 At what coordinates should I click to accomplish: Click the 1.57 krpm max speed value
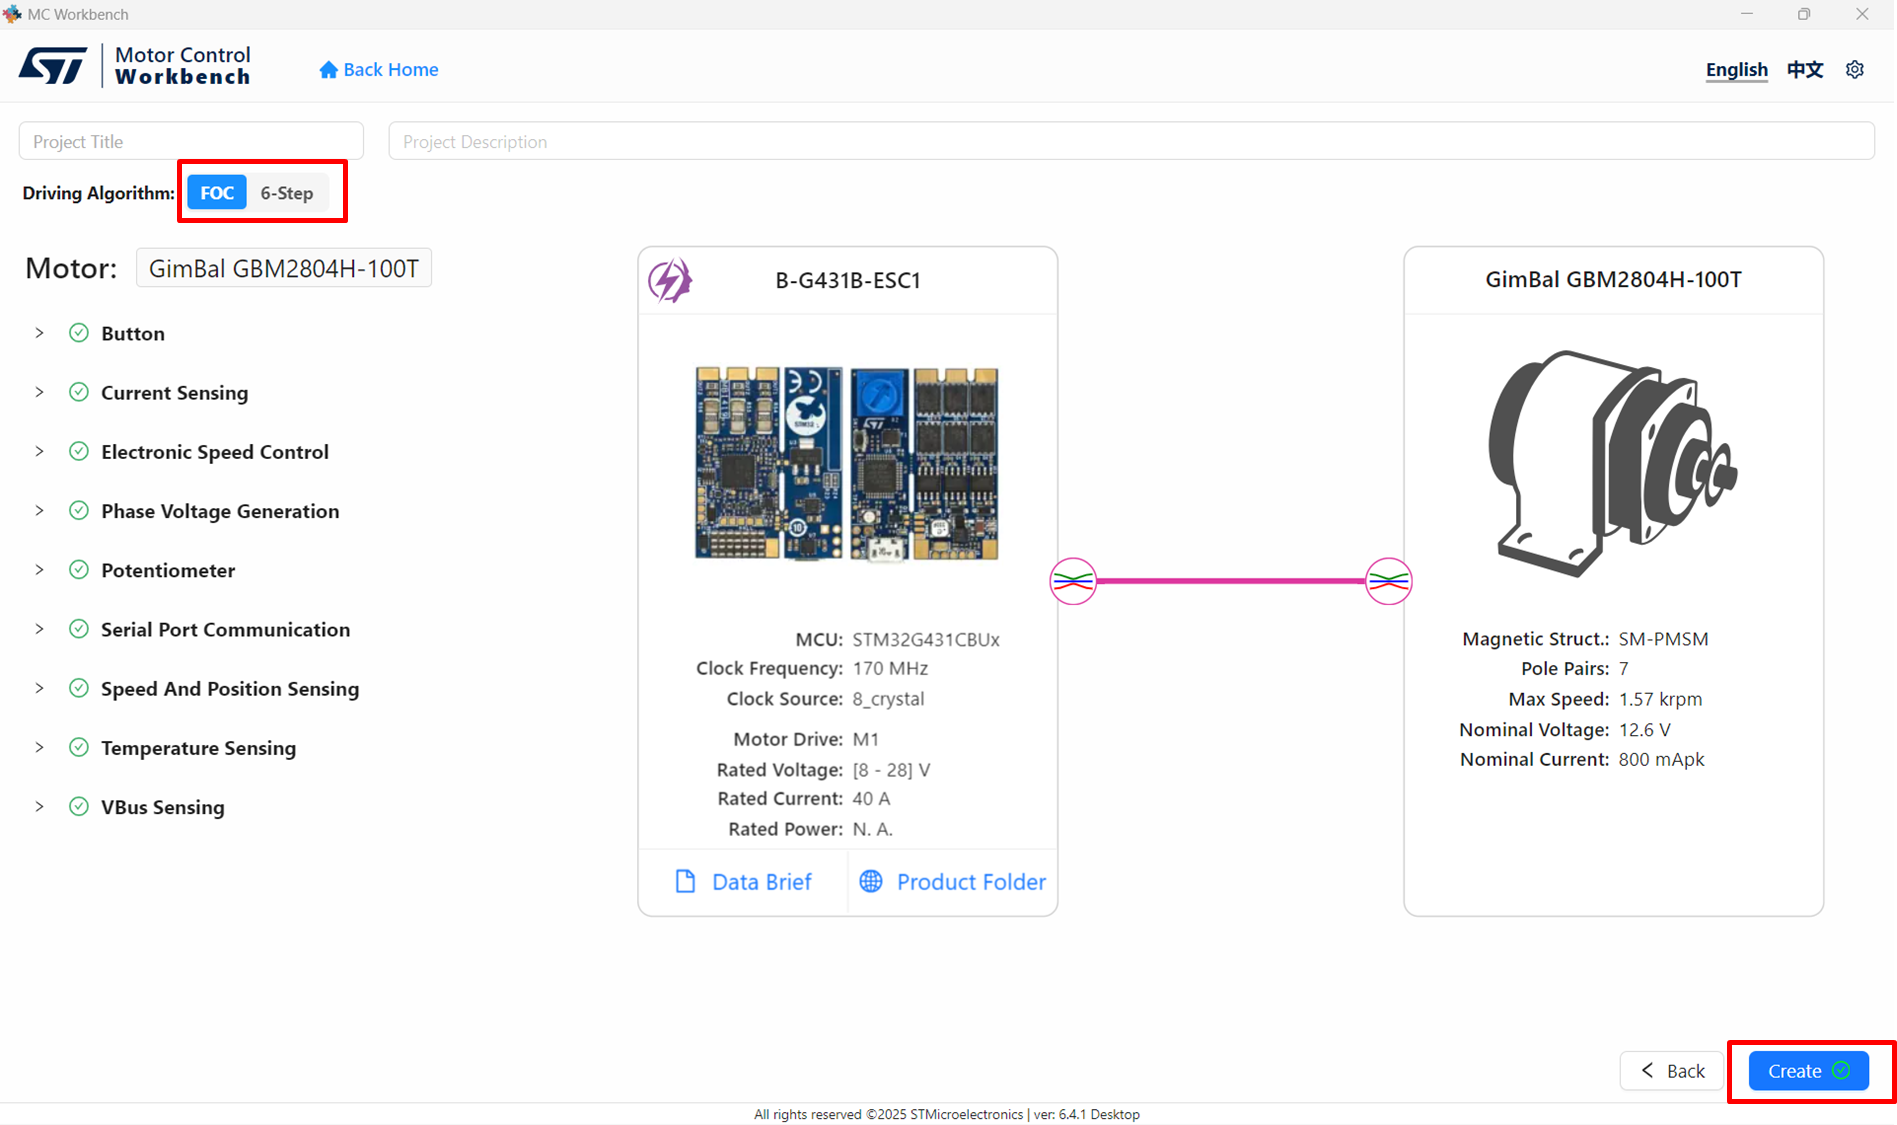coord(1660,699)
